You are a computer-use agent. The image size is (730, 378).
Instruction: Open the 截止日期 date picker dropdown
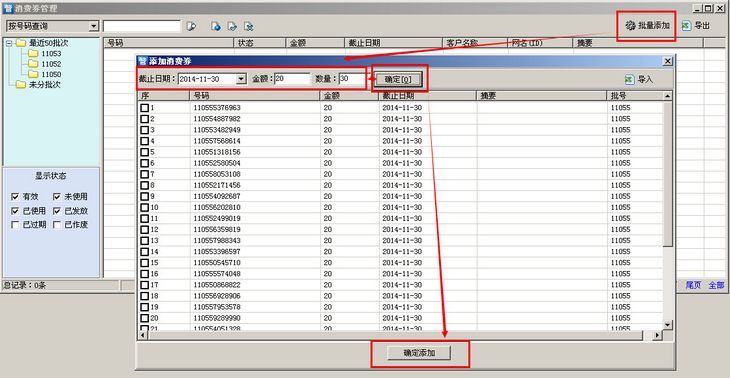[241, 79]
